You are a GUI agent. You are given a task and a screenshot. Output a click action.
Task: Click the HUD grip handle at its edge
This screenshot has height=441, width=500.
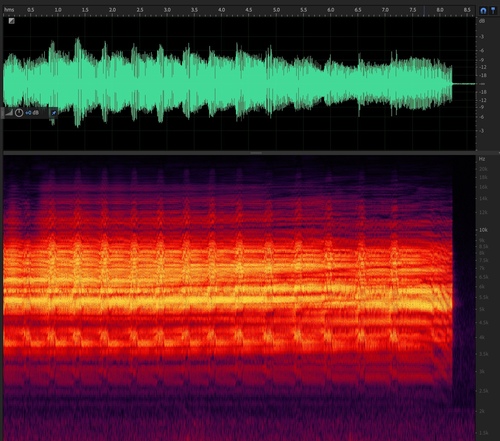[3, 113]
